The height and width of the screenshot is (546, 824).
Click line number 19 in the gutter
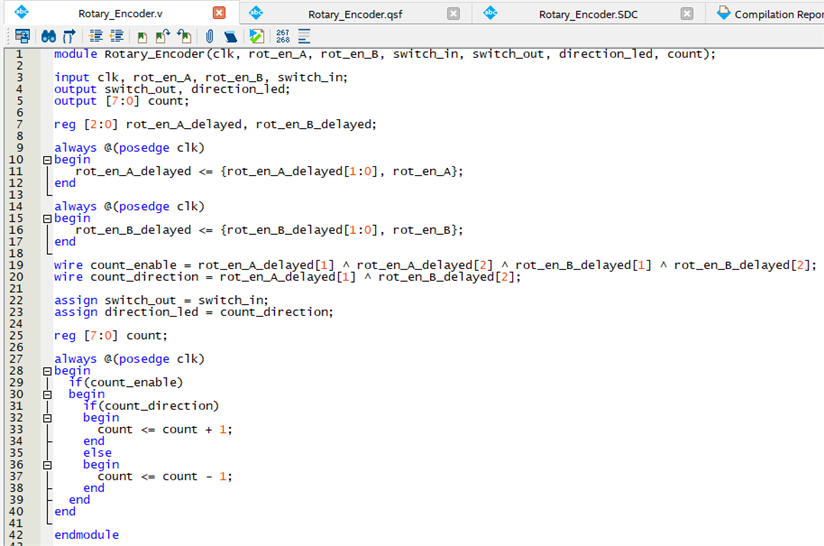[16, 265]
